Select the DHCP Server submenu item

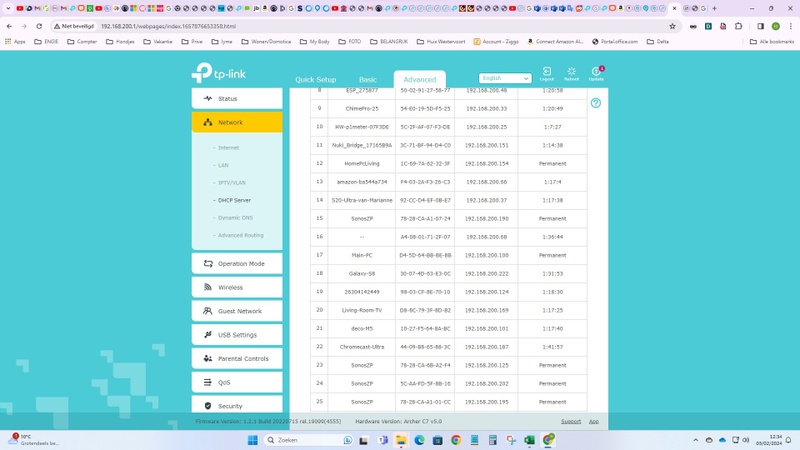pyautogui.click(x=234, y=201)
